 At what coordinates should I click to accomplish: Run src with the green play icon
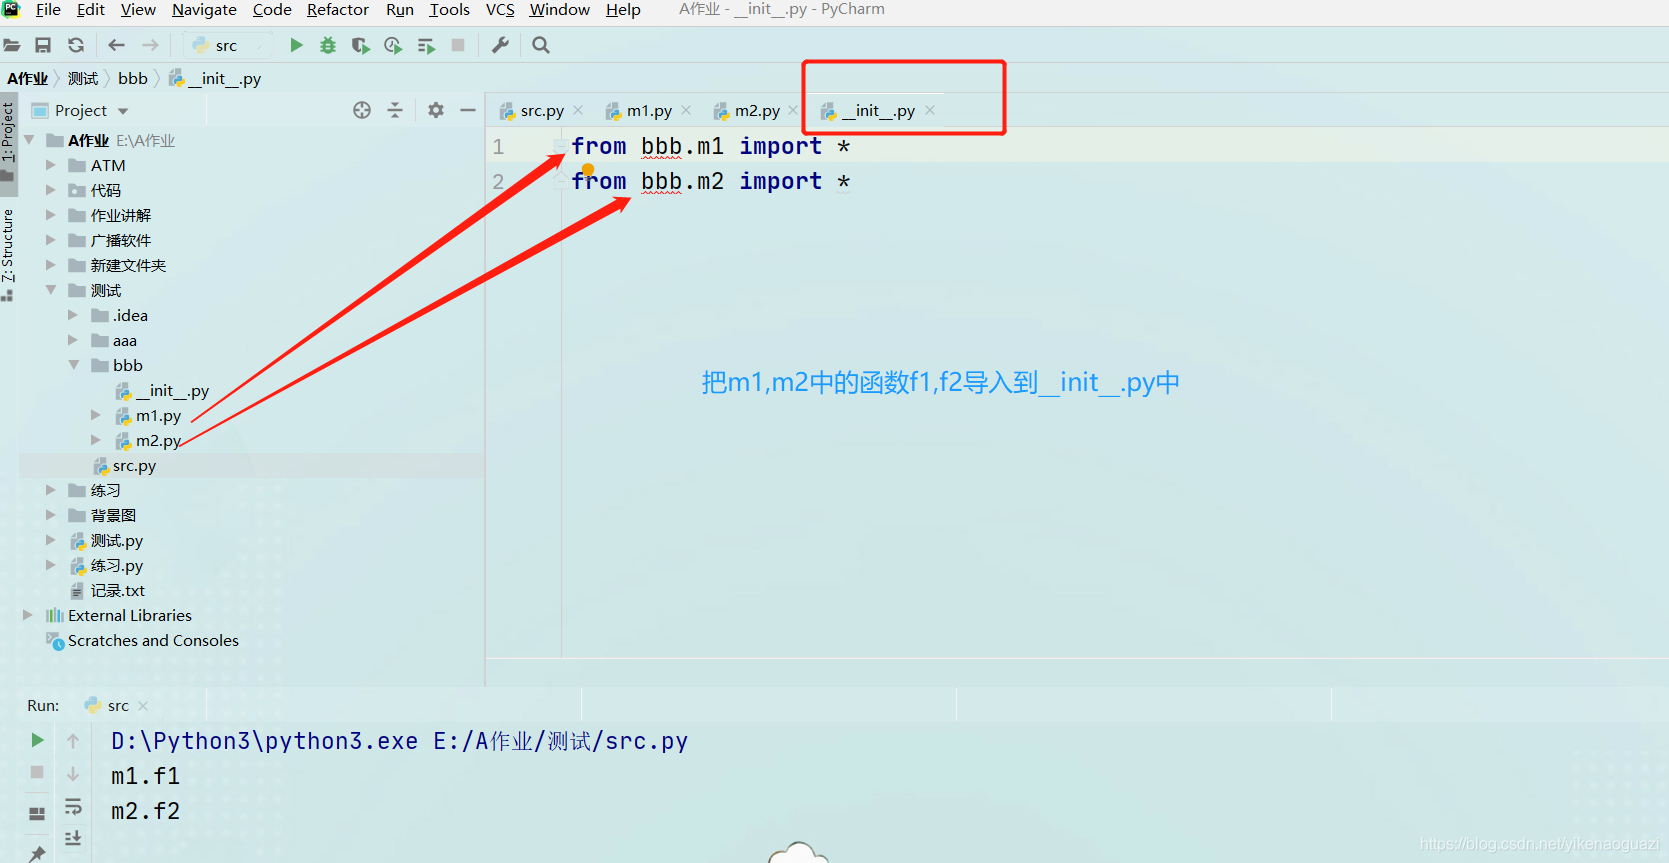296,45
